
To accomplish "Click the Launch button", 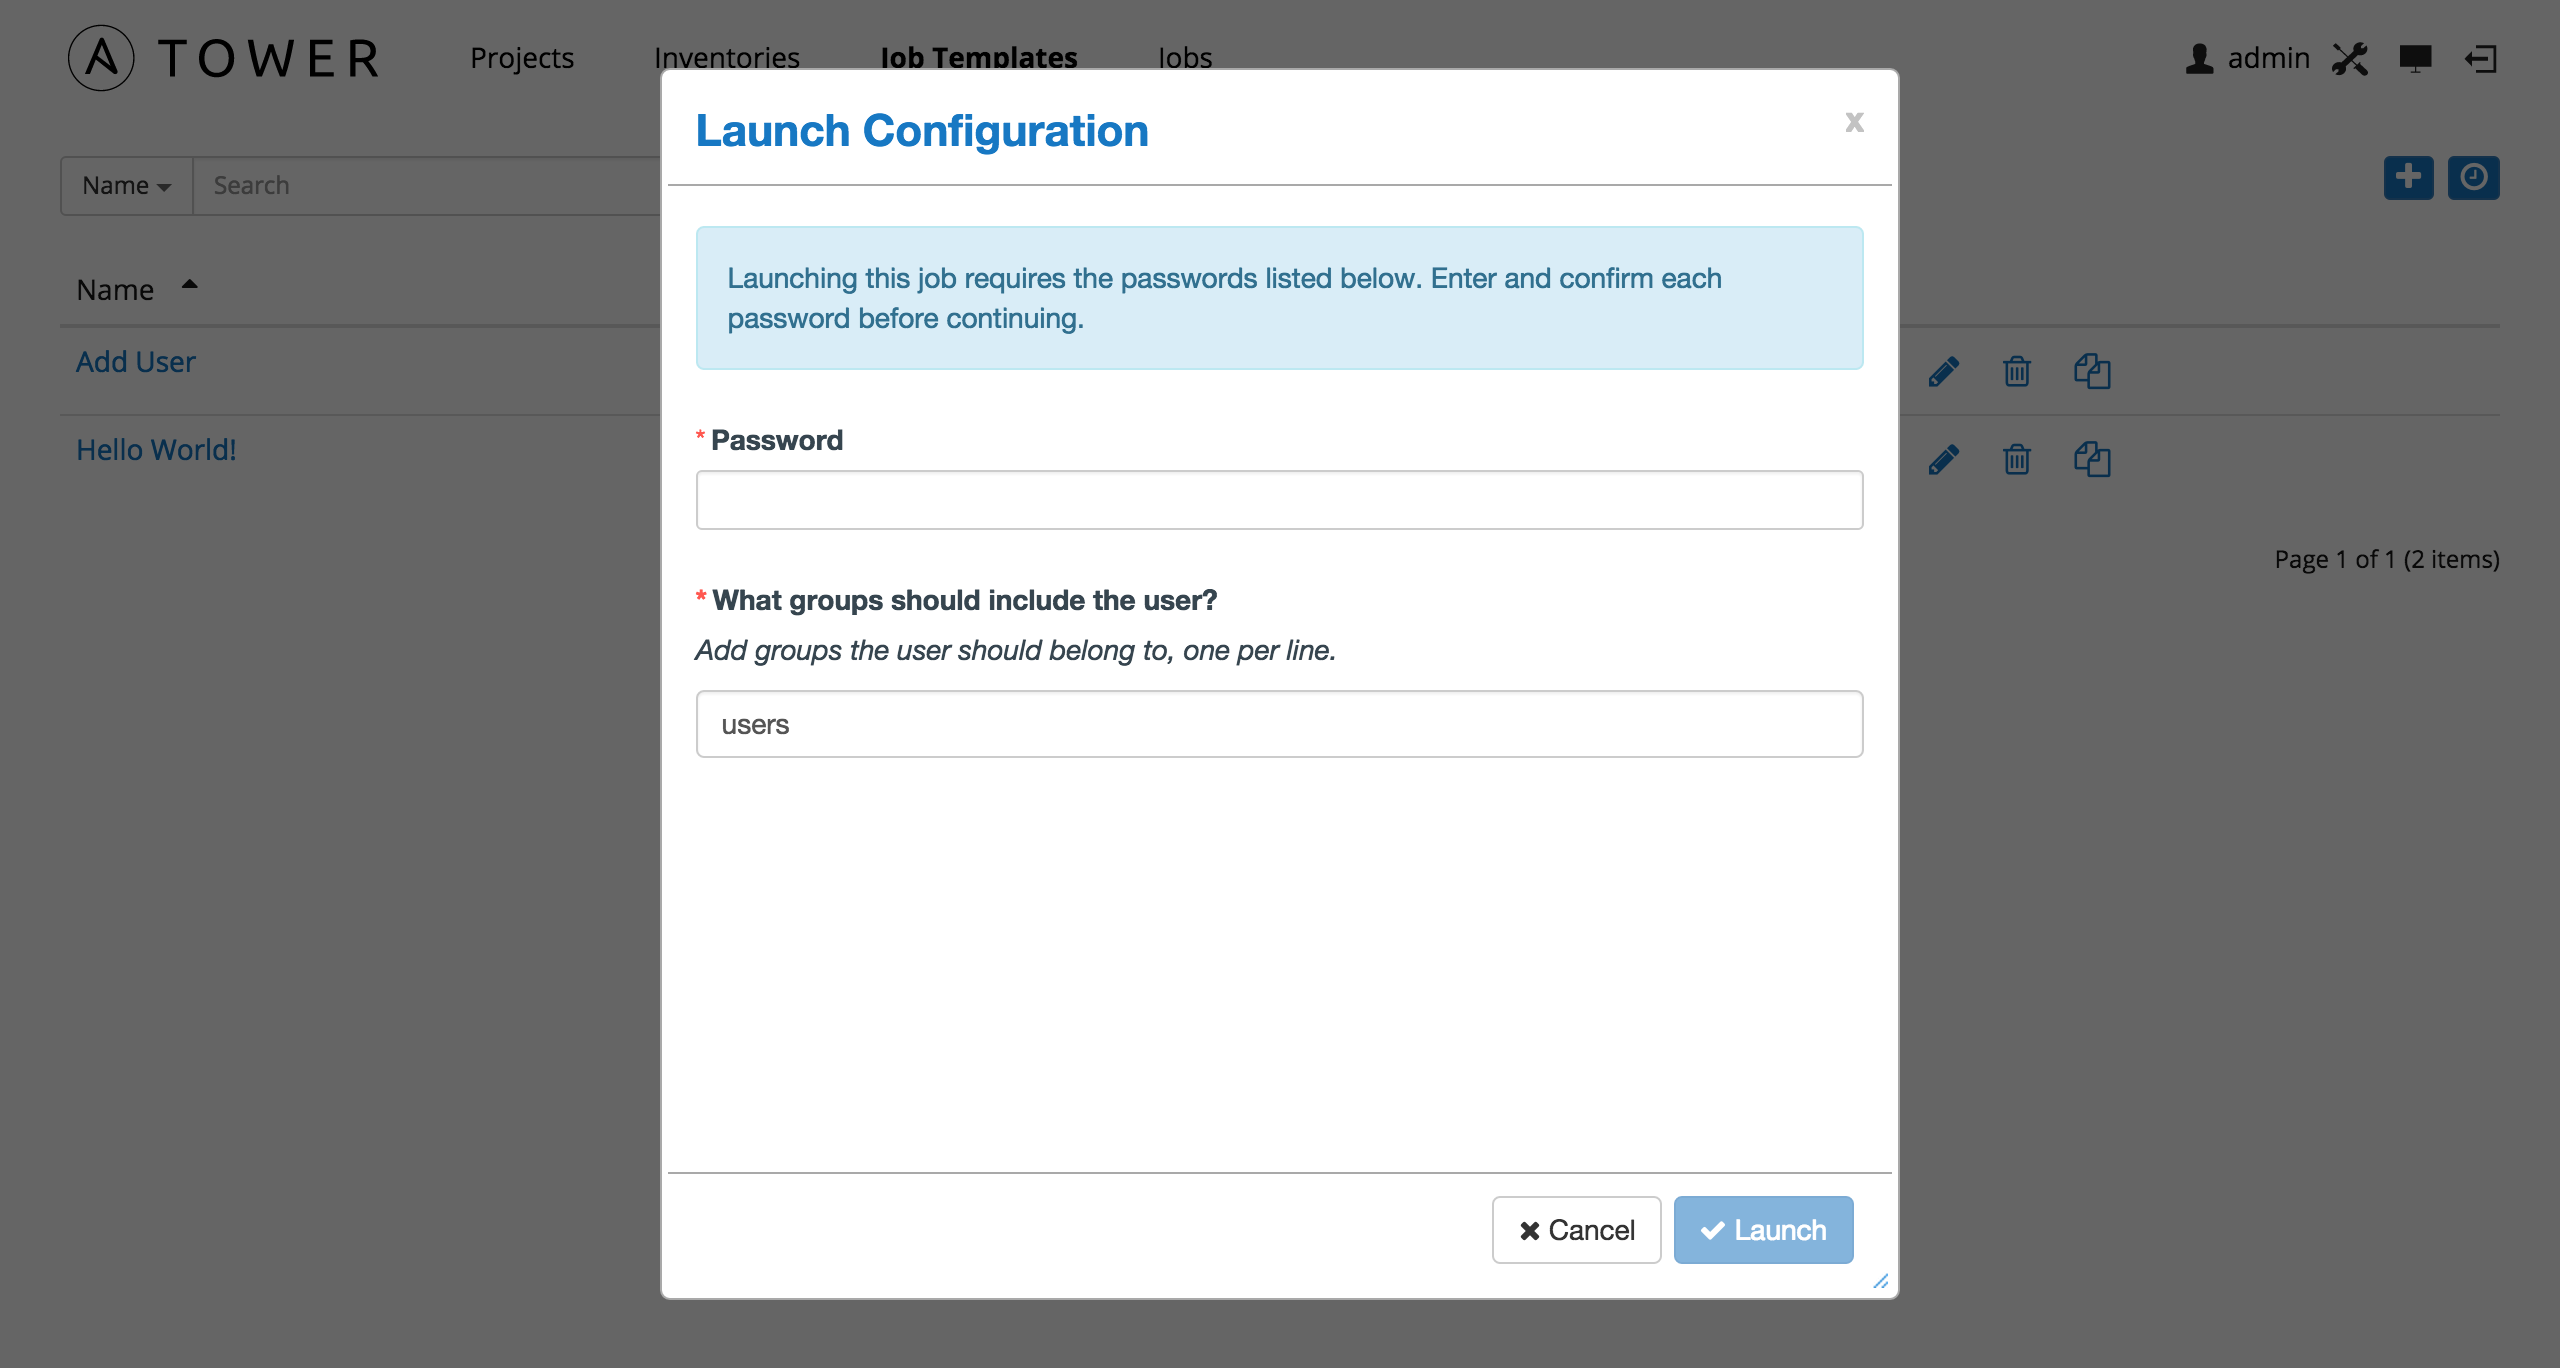I will [x=1764, y=1230].
